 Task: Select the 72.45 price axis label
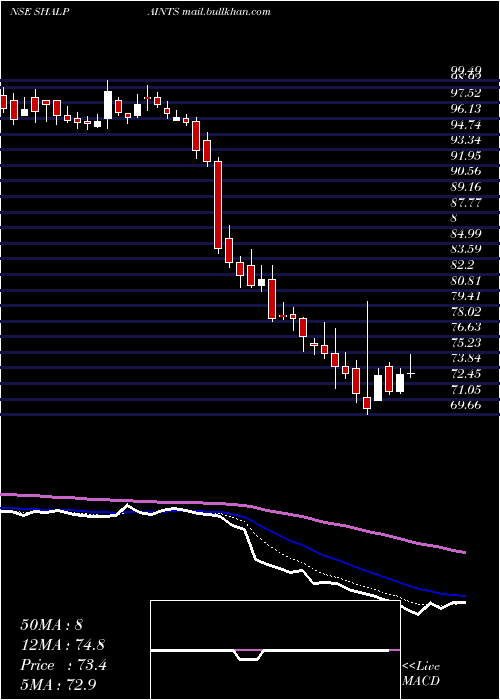(x=466, y=374)
